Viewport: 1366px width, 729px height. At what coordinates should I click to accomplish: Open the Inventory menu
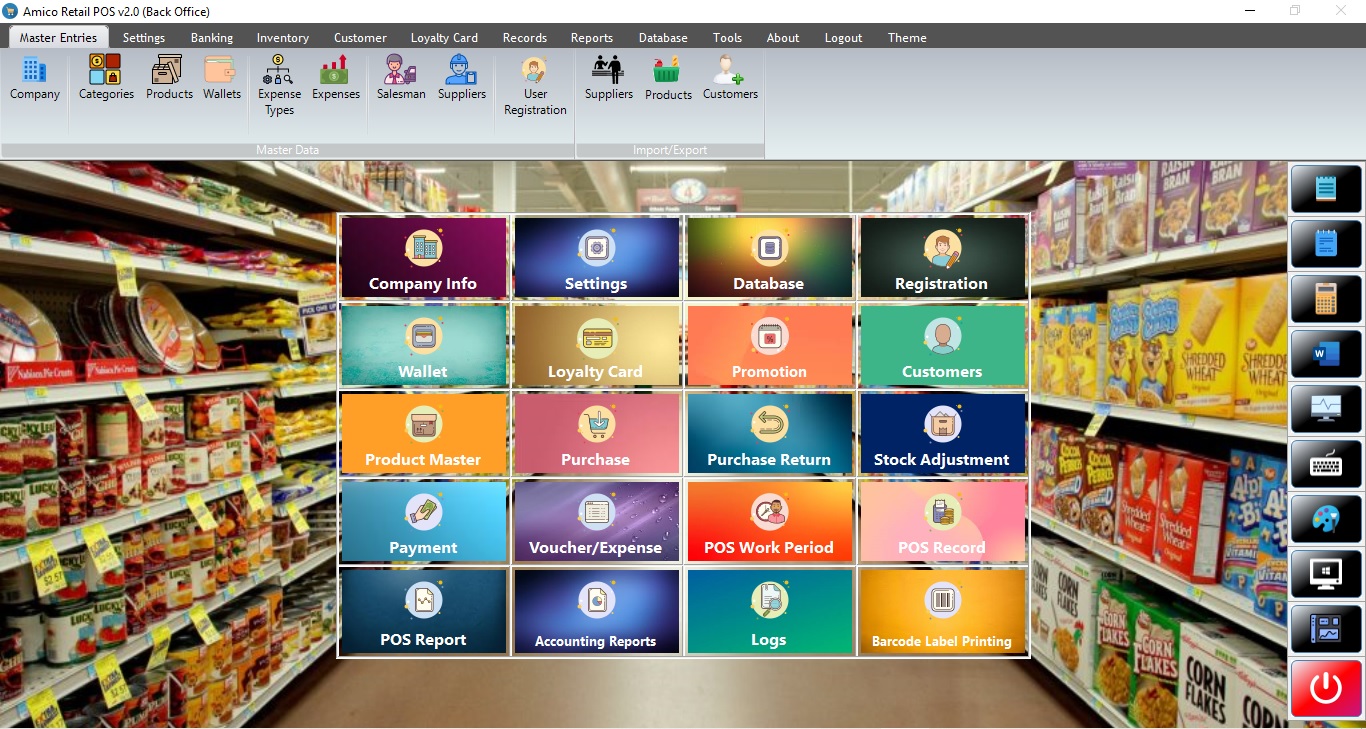[282, 38]
